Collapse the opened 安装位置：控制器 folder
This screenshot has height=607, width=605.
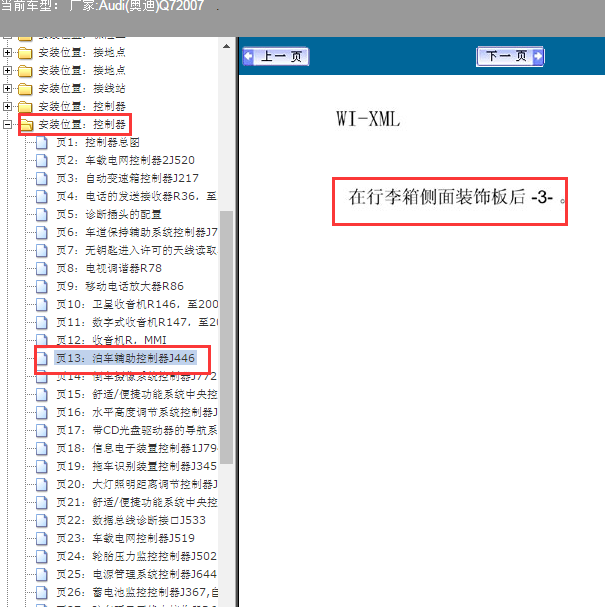pyautogui.click(x=7, y=124)
